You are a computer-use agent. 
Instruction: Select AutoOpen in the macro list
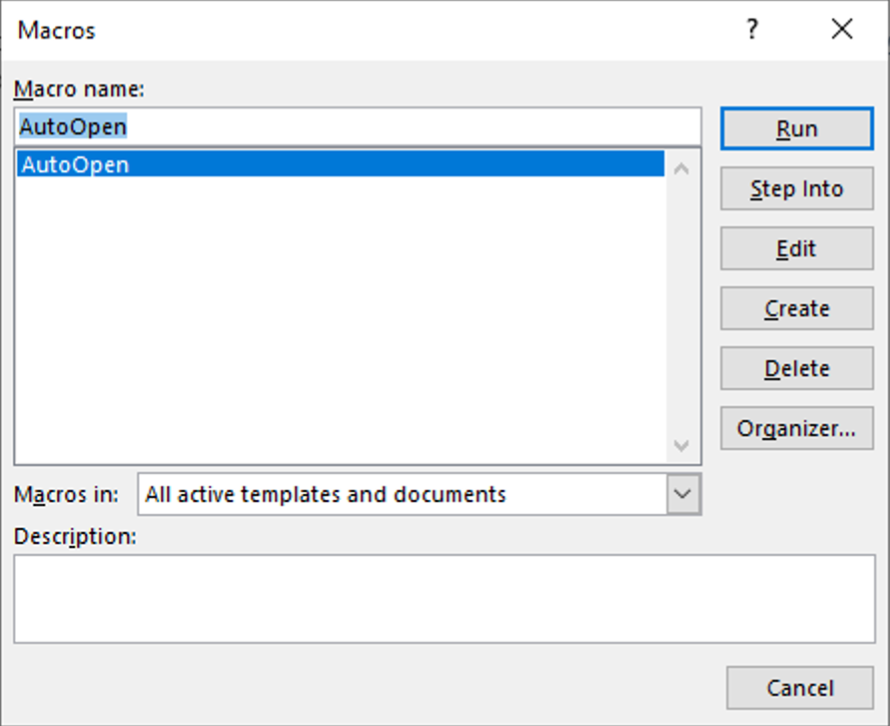click(341, 164)
